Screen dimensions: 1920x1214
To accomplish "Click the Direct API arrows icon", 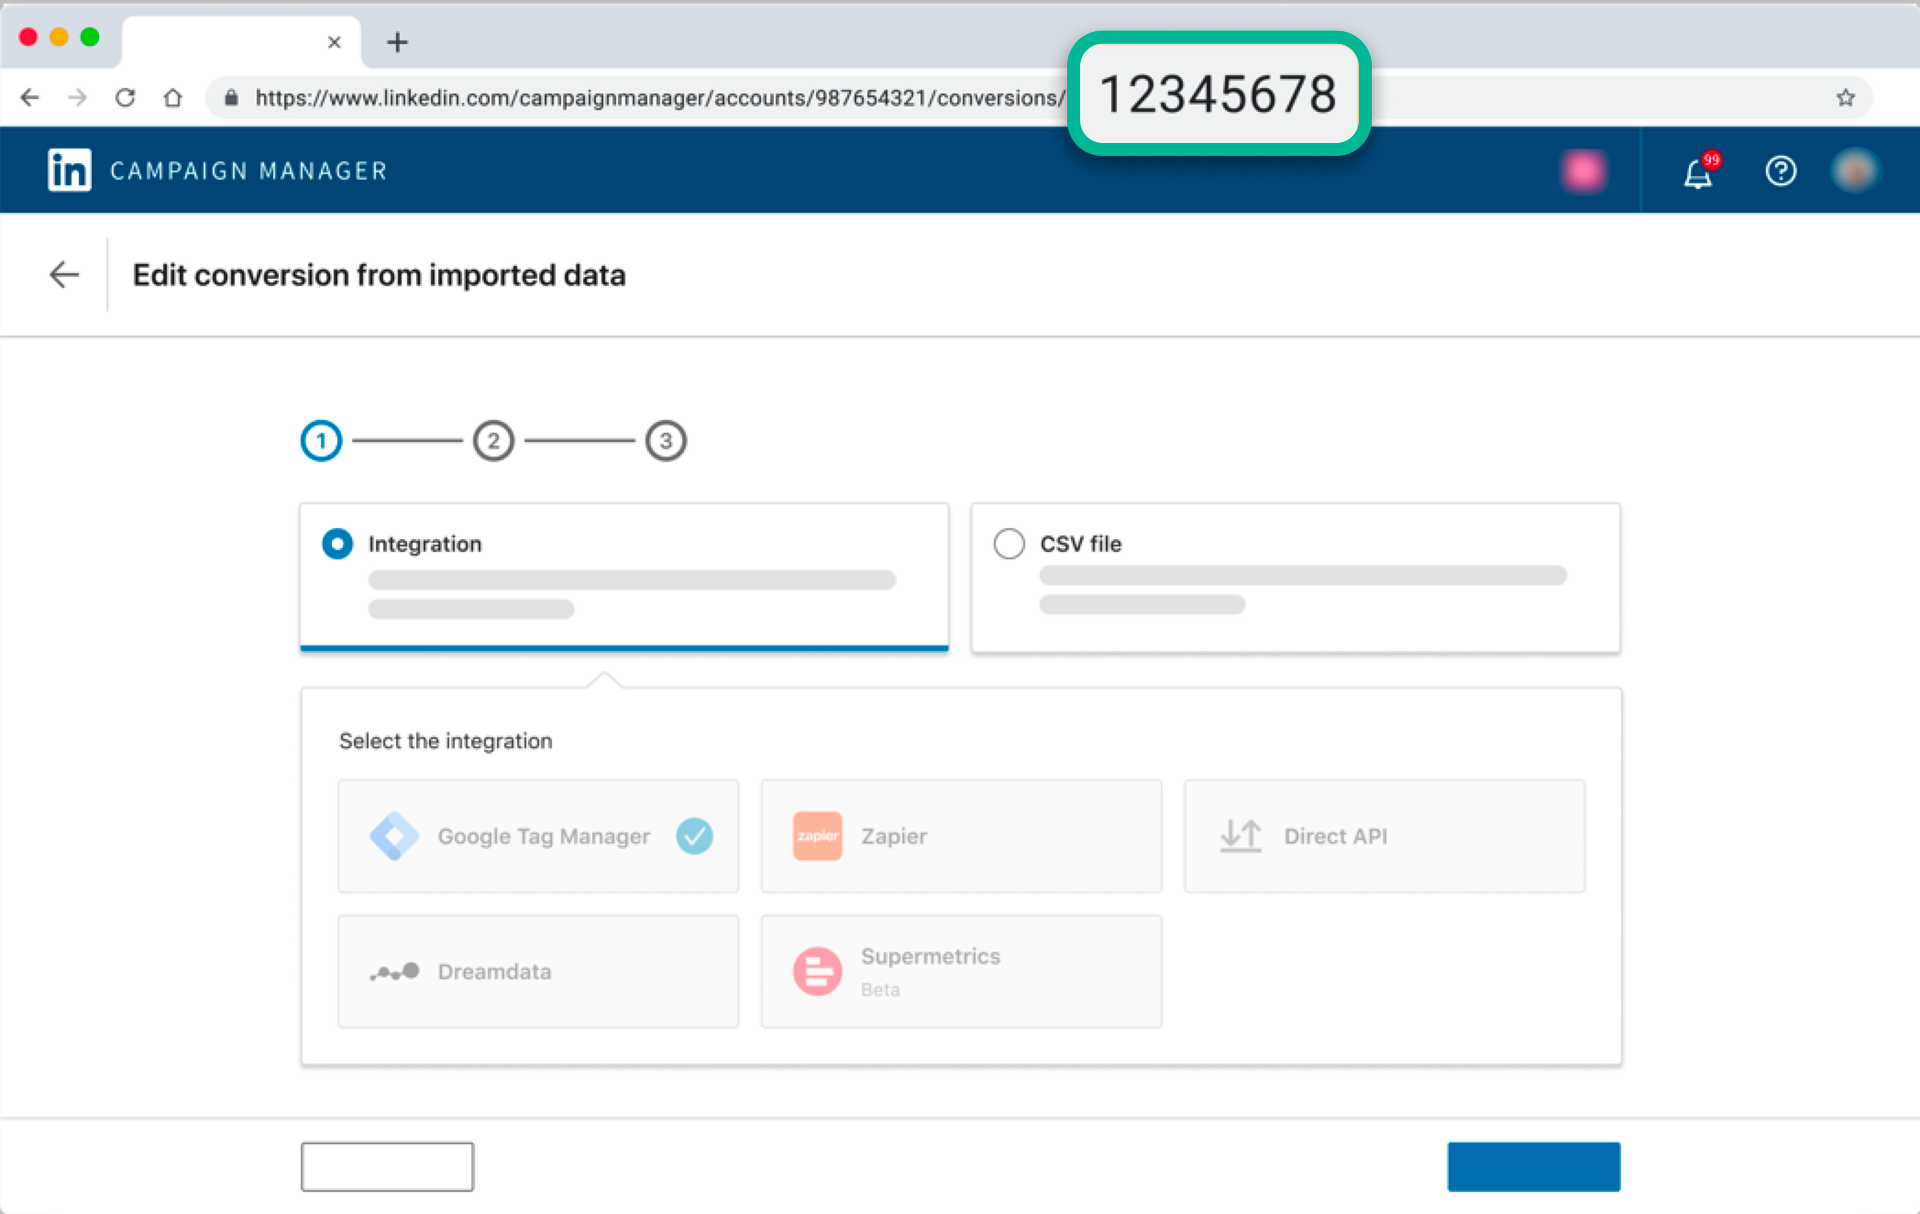I will click(x=1240, y=836).
